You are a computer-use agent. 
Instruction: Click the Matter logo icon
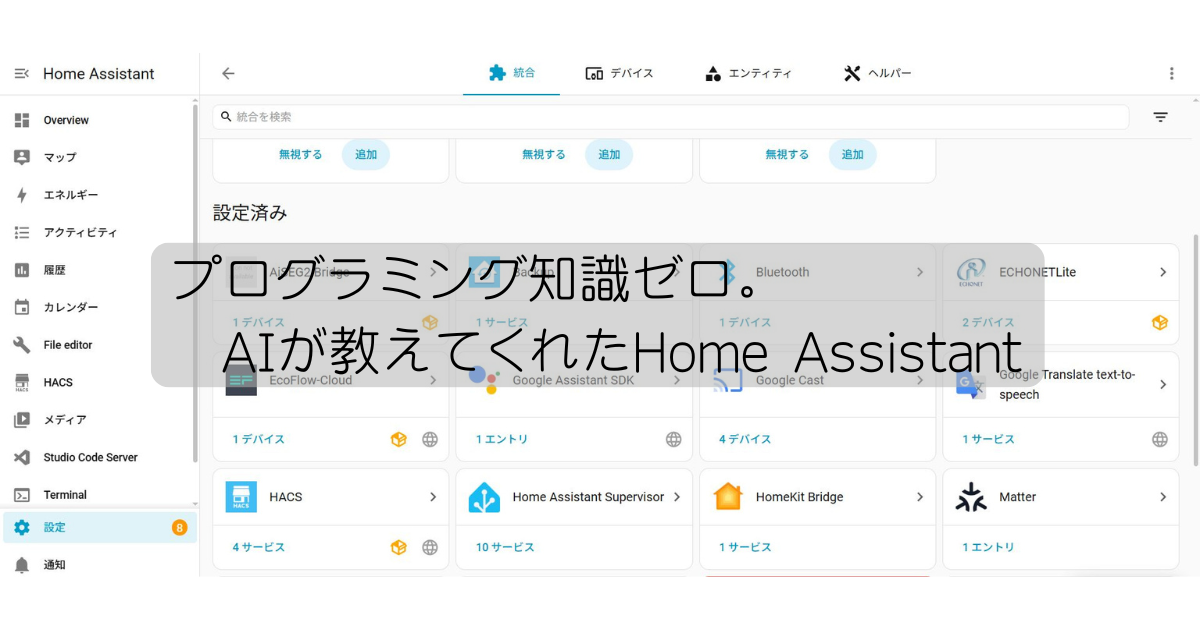coord(971,497)
